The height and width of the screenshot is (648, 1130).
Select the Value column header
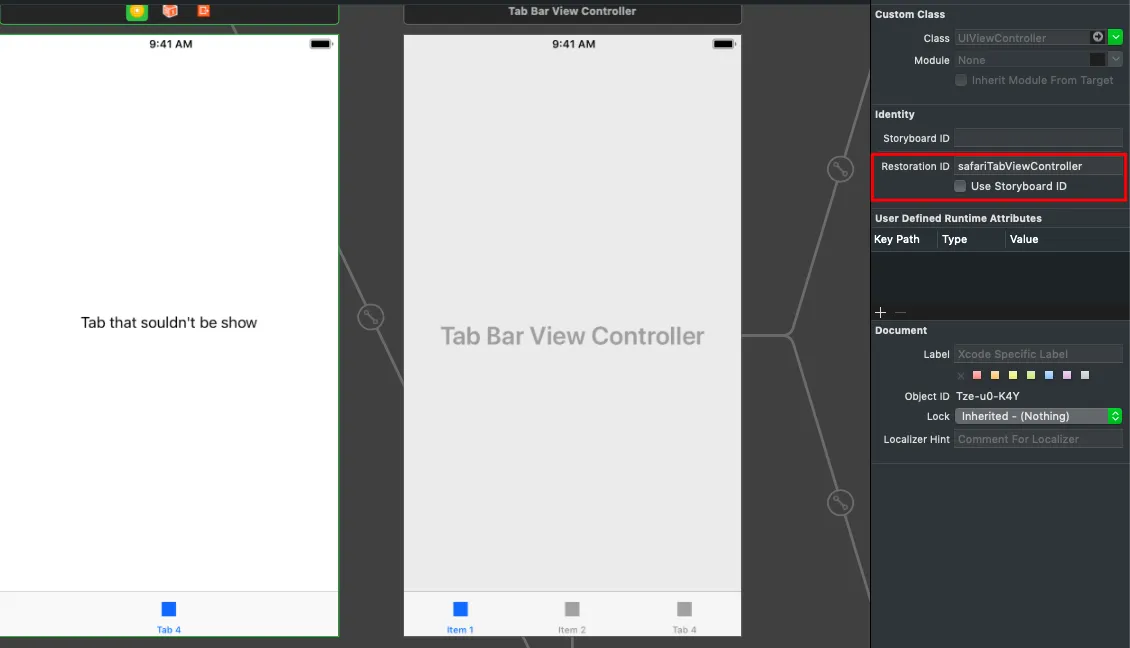[x=1024, y=239]
